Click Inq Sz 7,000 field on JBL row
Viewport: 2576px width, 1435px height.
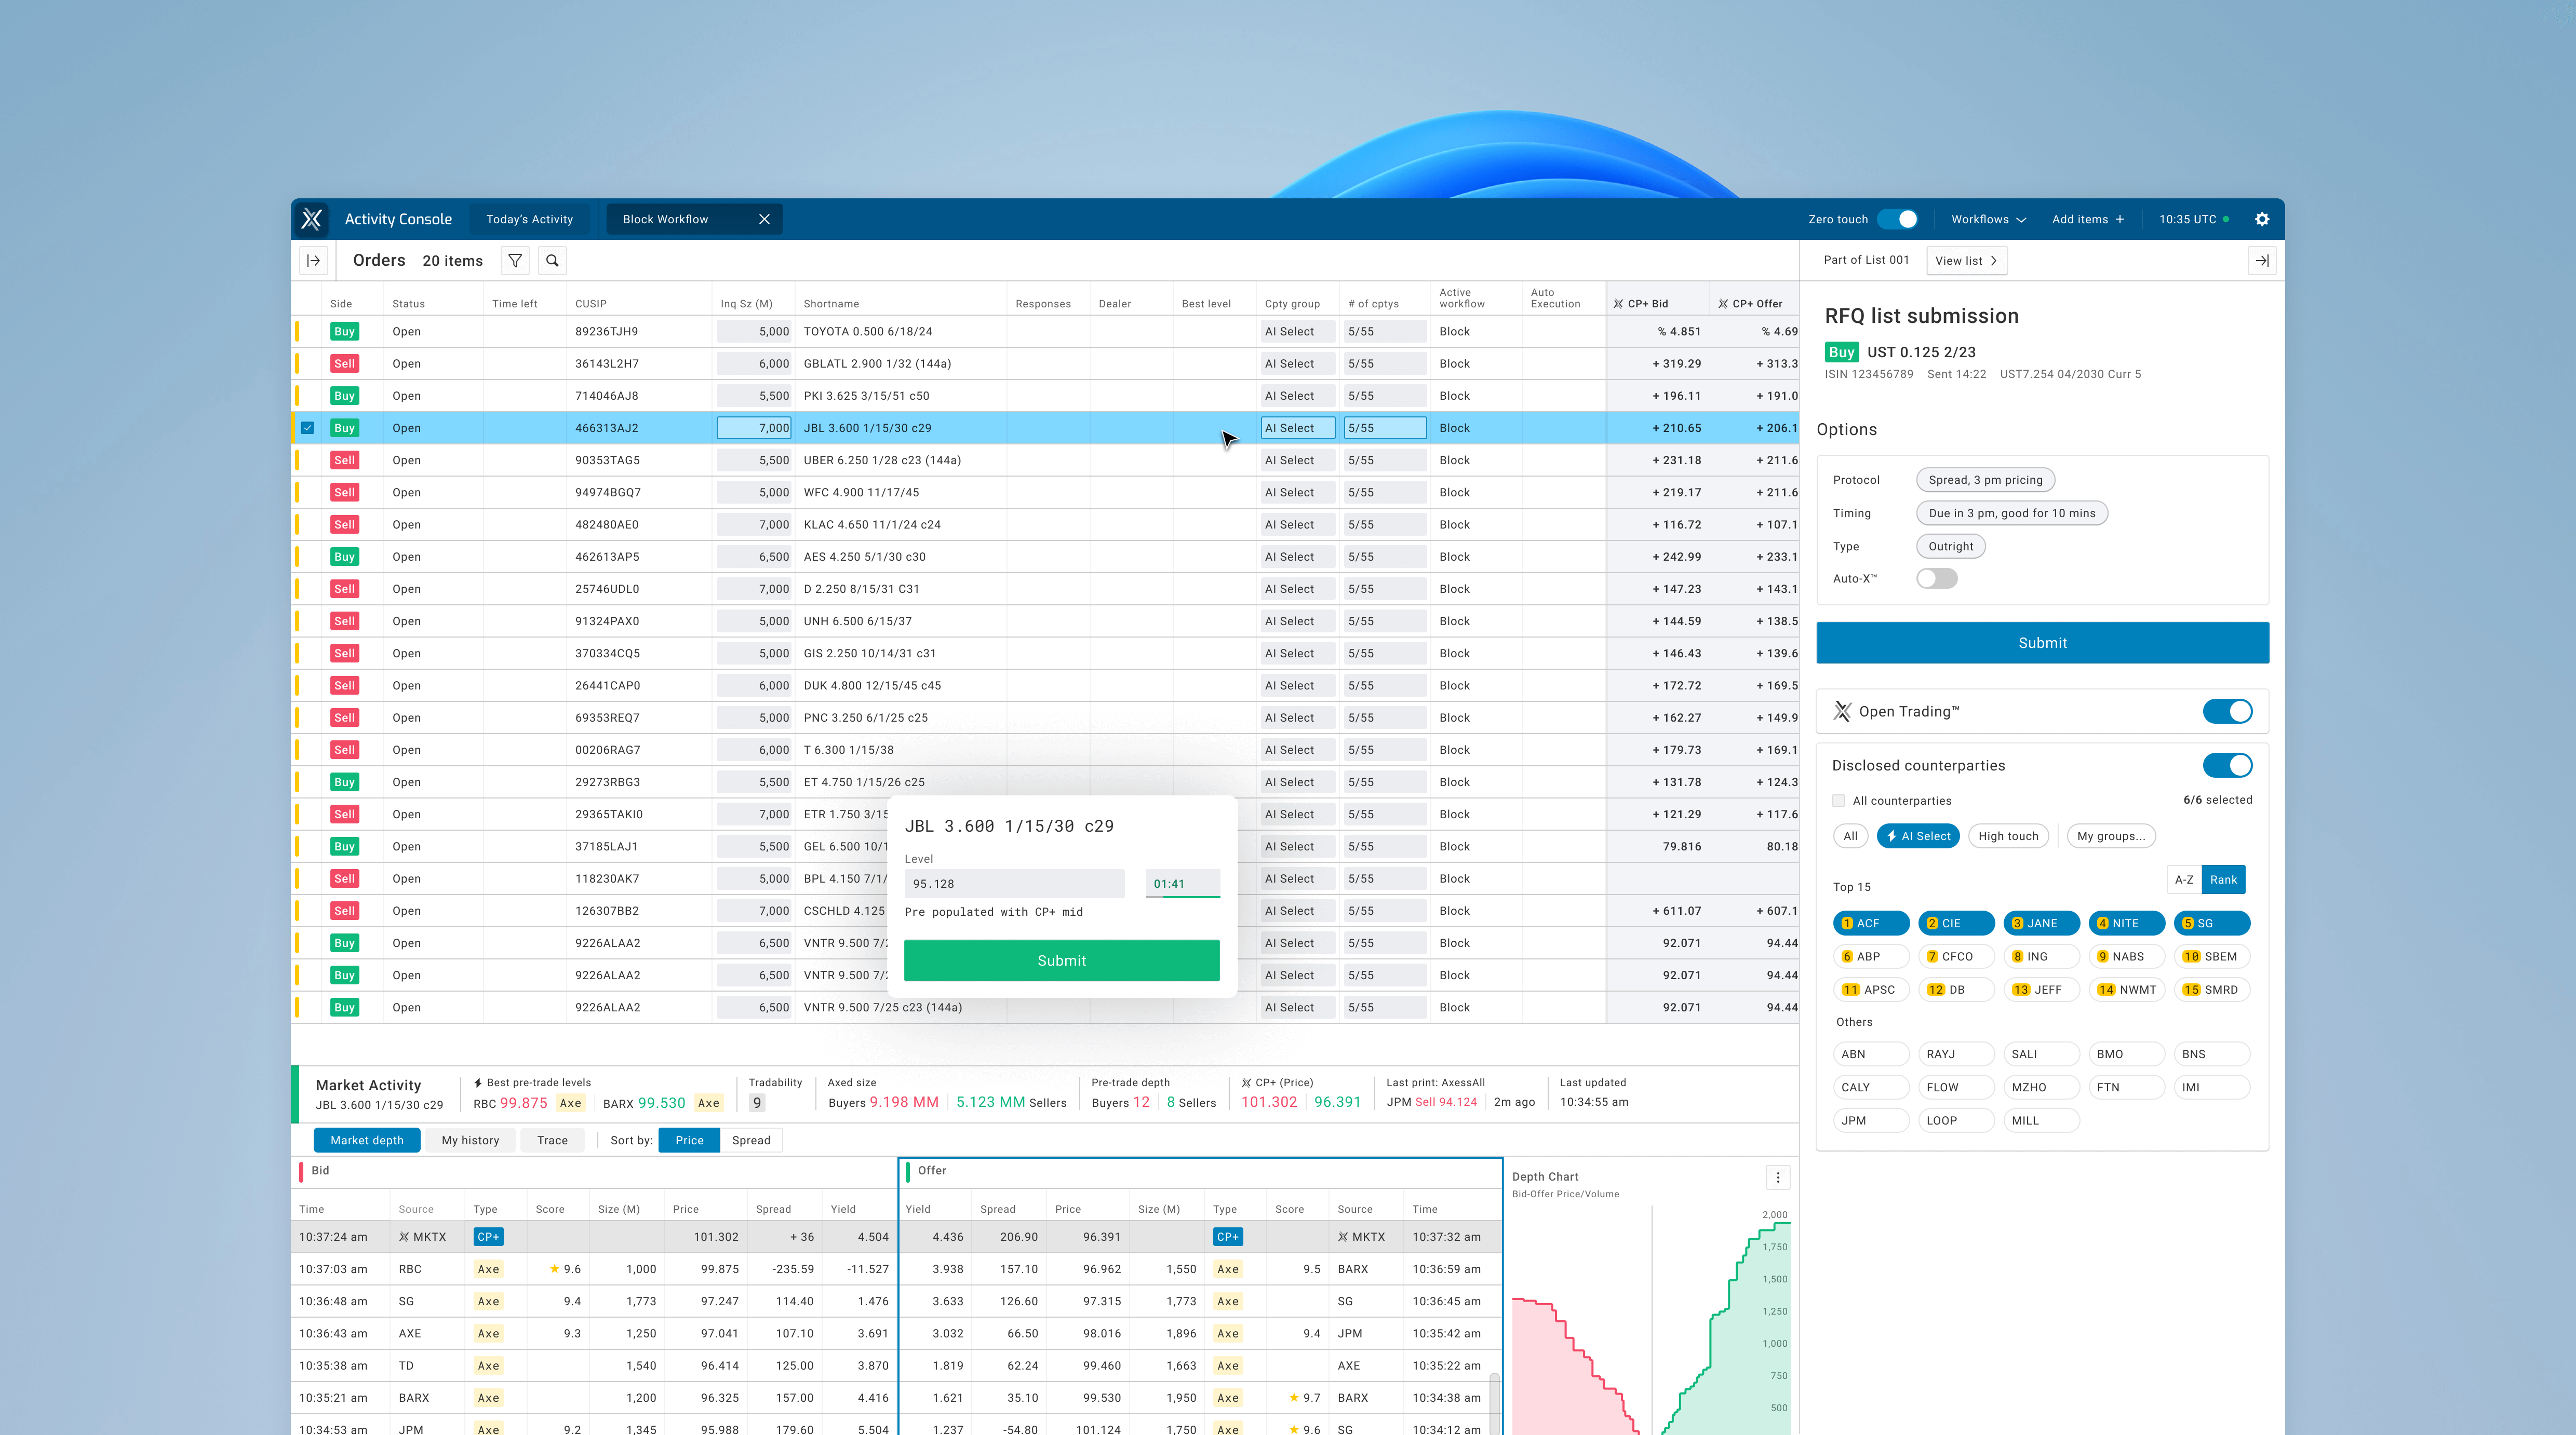[x=754, y=428]
